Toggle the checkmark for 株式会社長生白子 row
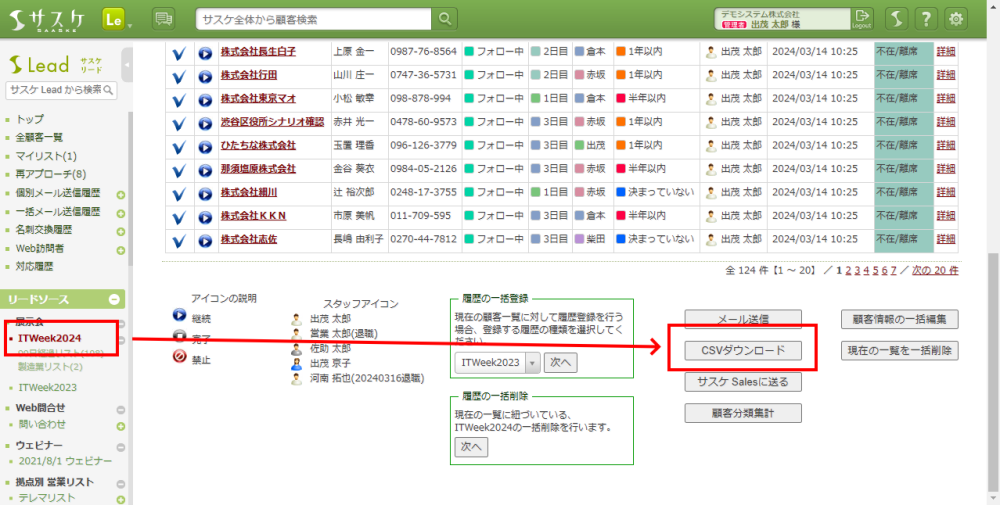 pos(180,52)
